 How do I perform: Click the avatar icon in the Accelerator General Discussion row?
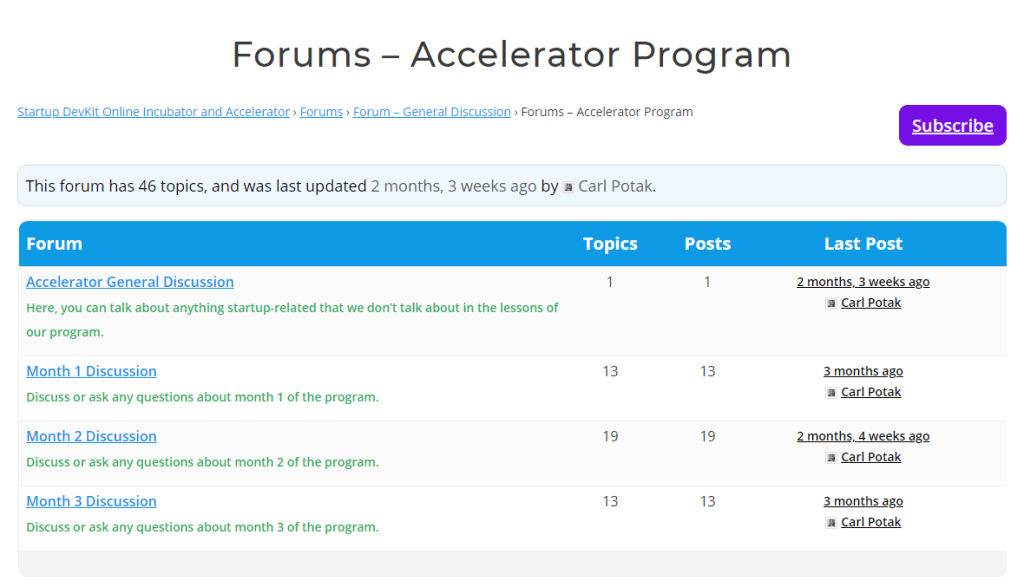click(830, 302)
